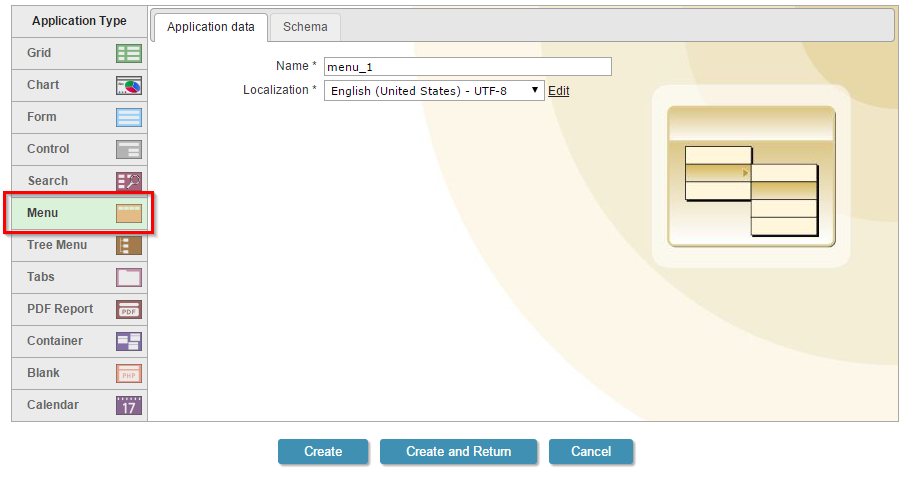Focus the Name input field
Screen dimensions: 913x482
[467, 67]
